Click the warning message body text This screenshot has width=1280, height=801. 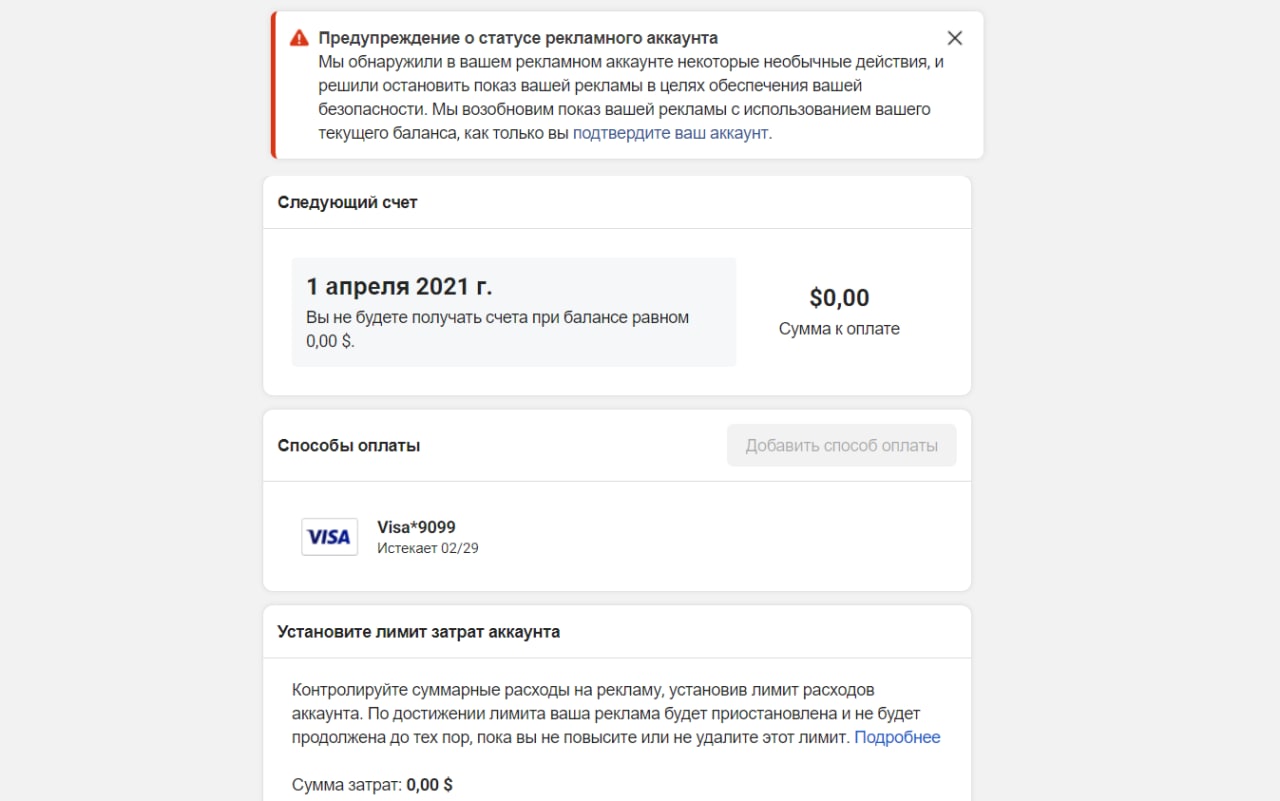(632, 98)
